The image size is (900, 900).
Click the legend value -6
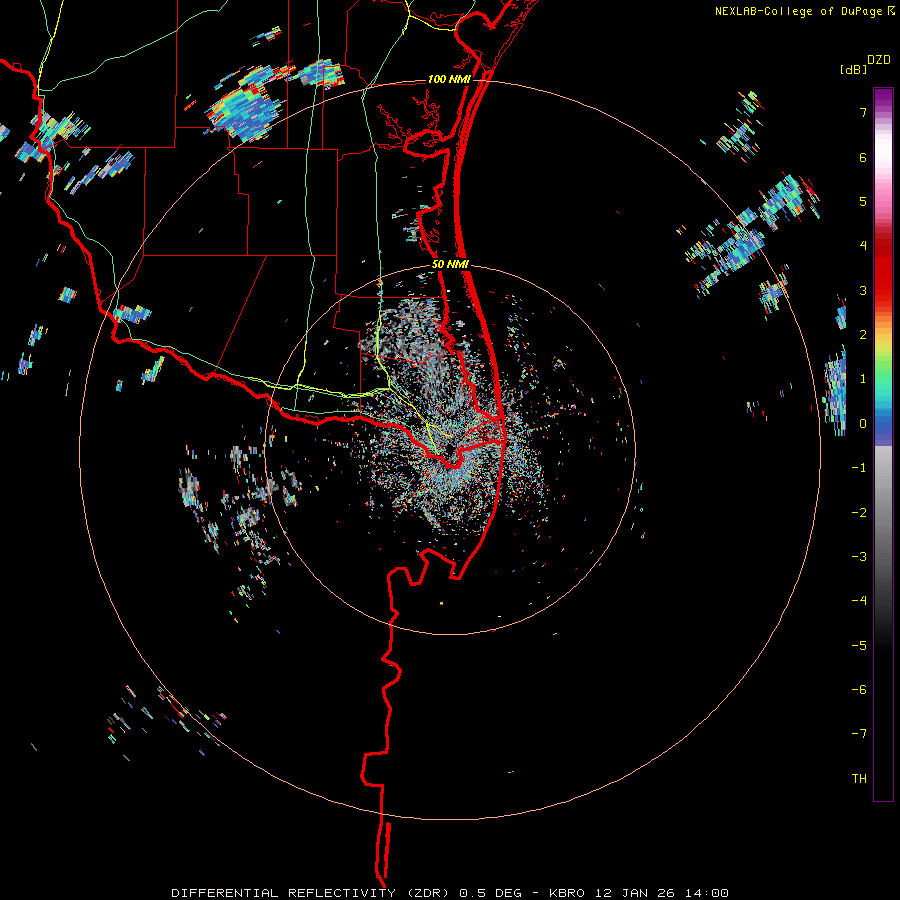pyautogui.click(x=859, y=690)
